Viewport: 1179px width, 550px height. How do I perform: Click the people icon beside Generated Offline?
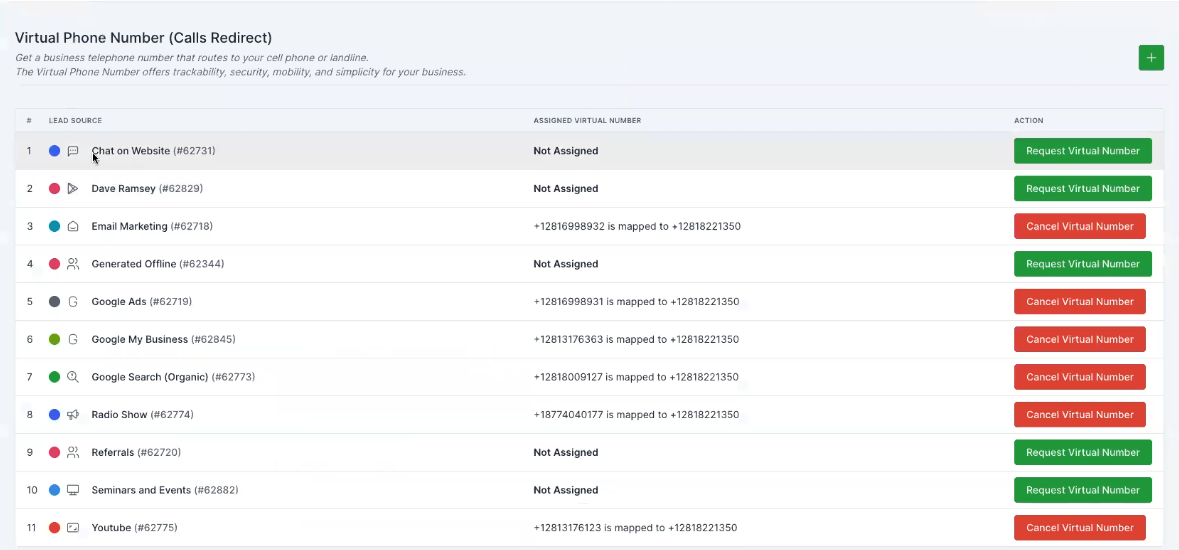click(x=73, y=264)
